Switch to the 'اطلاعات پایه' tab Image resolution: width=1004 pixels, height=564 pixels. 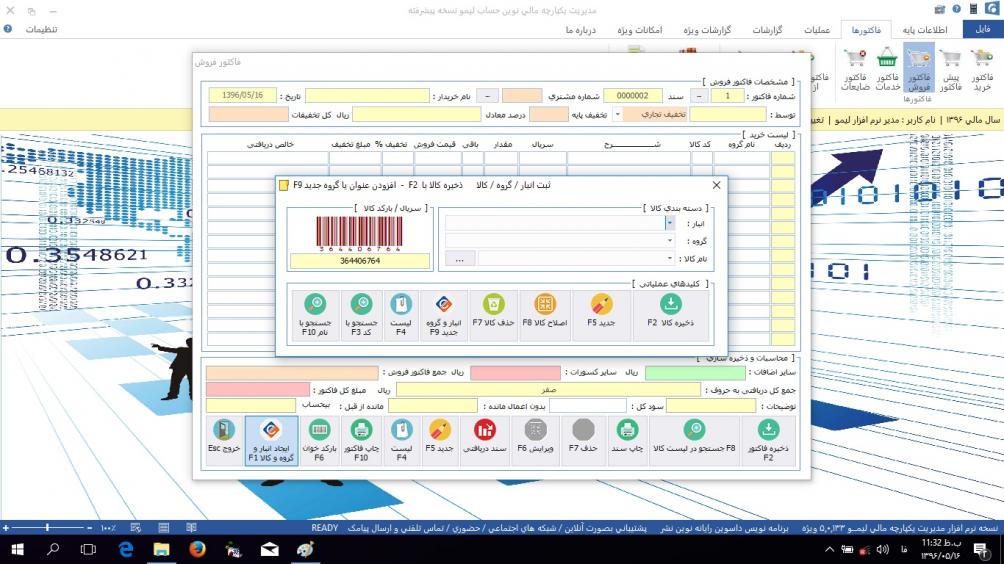point(925,30)
